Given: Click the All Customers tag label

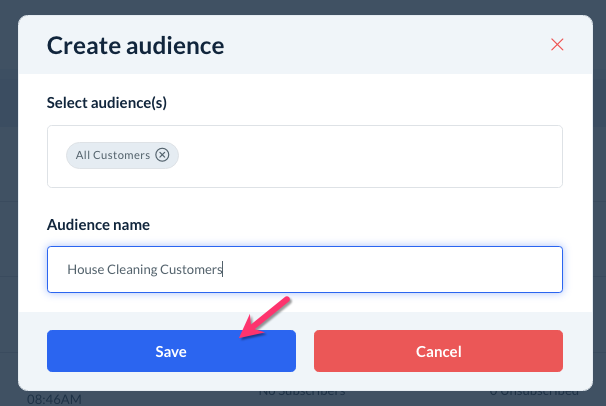Looking at the screenshot, I should point(113,155).
